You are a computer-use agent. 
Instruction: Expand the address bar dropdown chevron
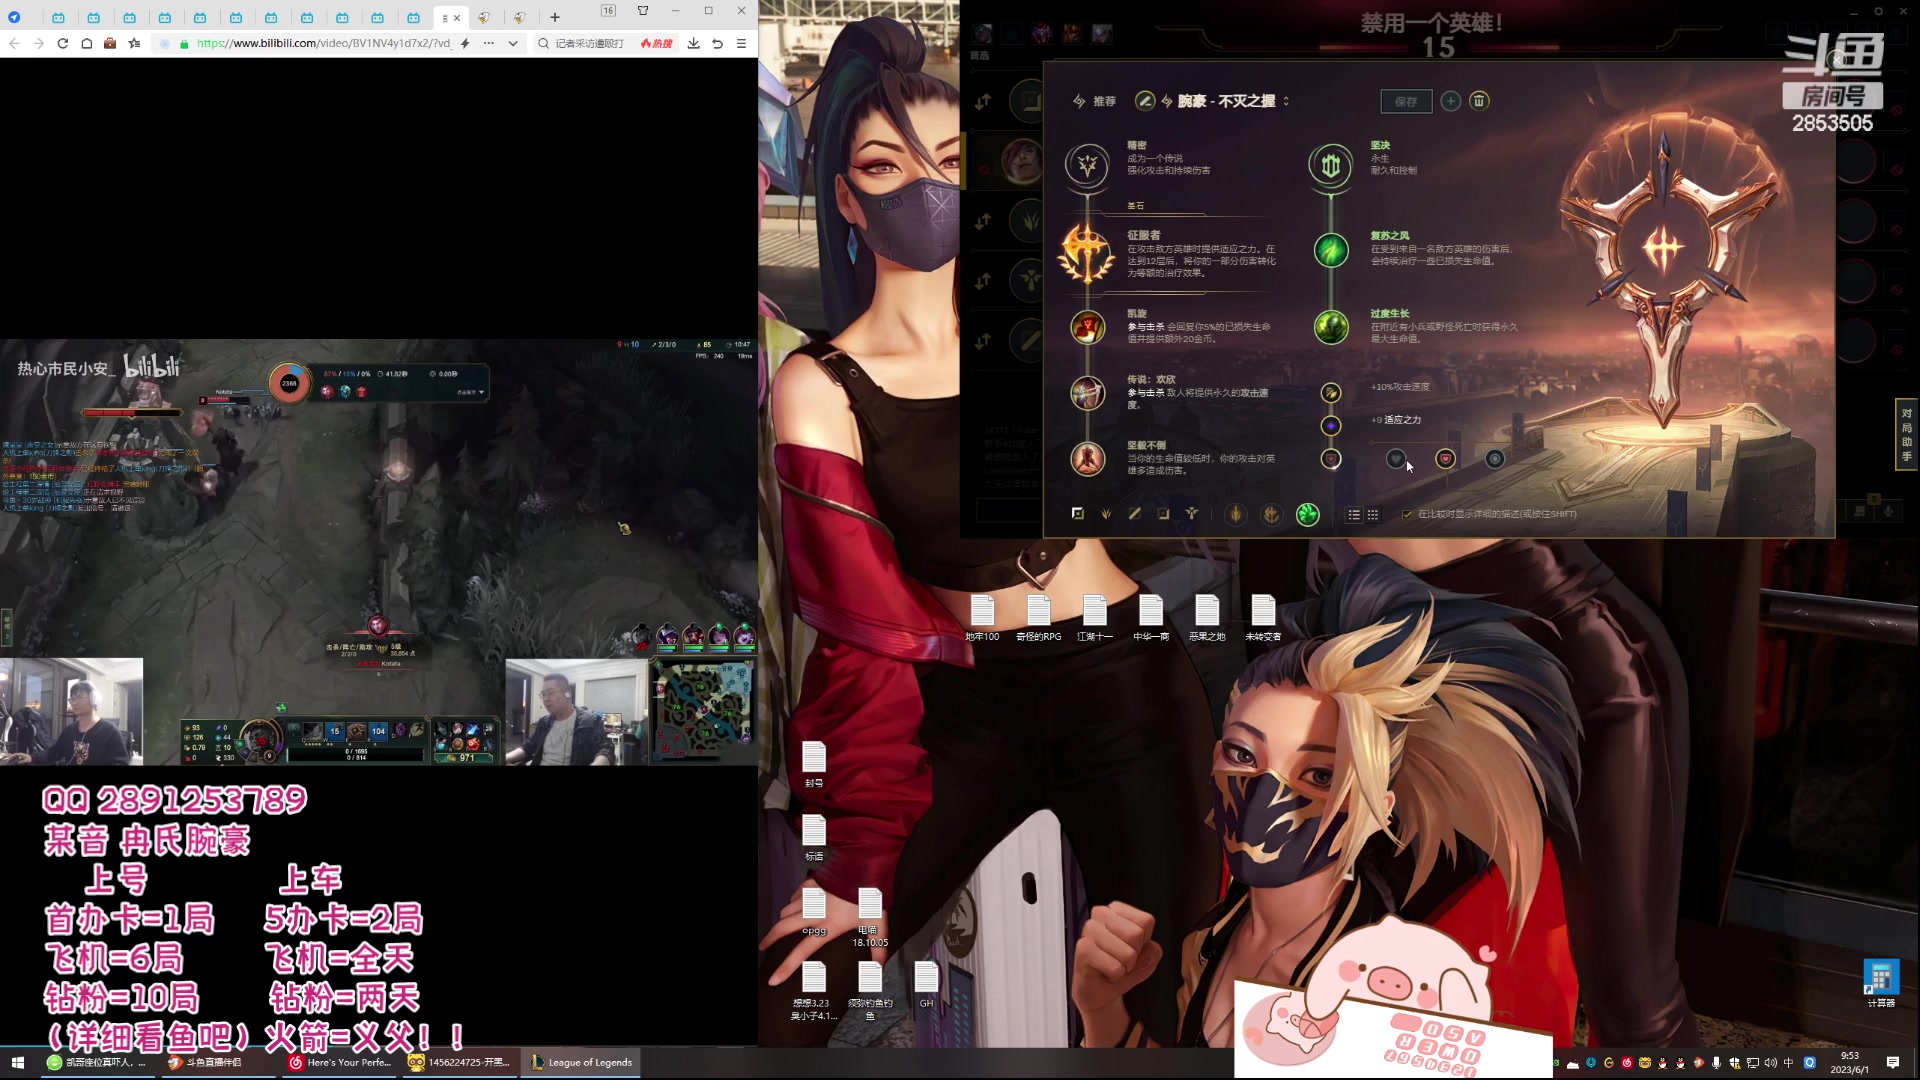click(513, 43)
